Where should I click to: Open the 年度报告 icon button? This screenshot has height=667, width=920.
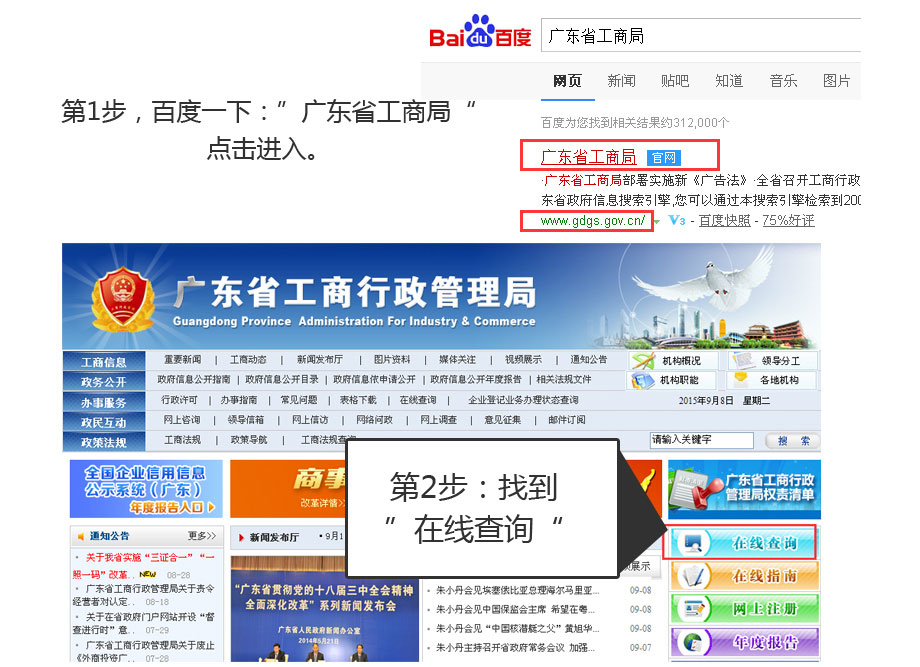[x=741, y=641]
